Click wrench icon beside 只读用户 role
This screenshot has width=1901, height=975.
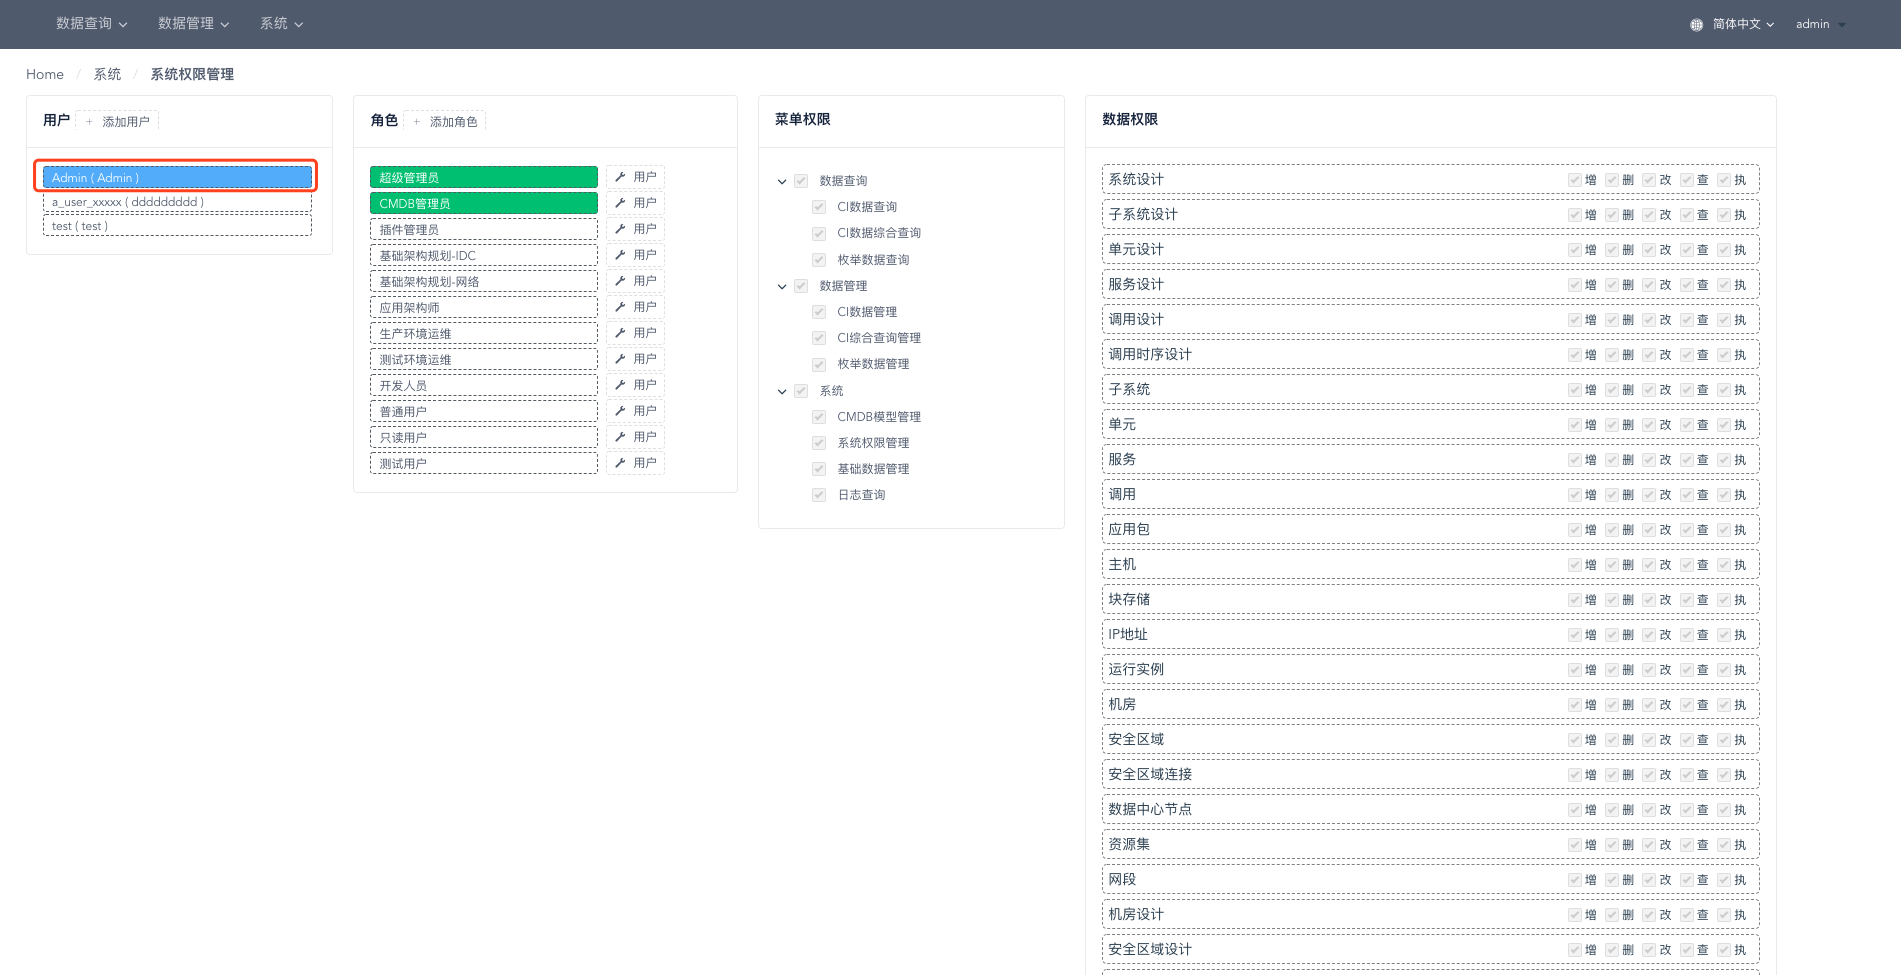pos(620,437)
